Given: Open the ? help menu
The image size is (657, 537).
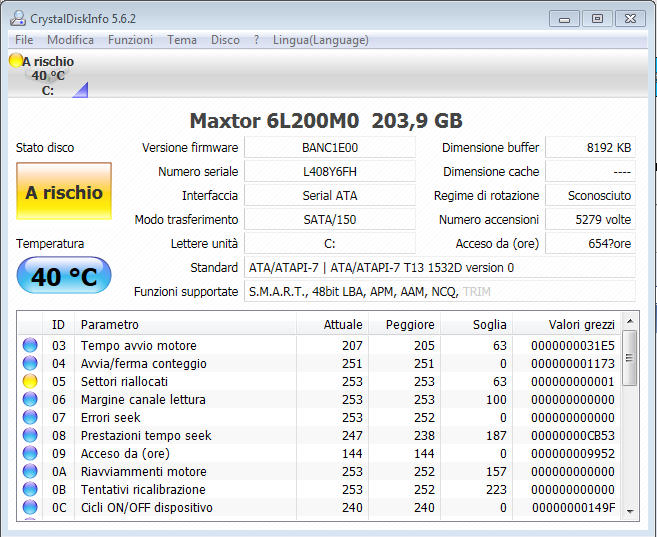Looking at the screenshot, I should pos(256,40).
